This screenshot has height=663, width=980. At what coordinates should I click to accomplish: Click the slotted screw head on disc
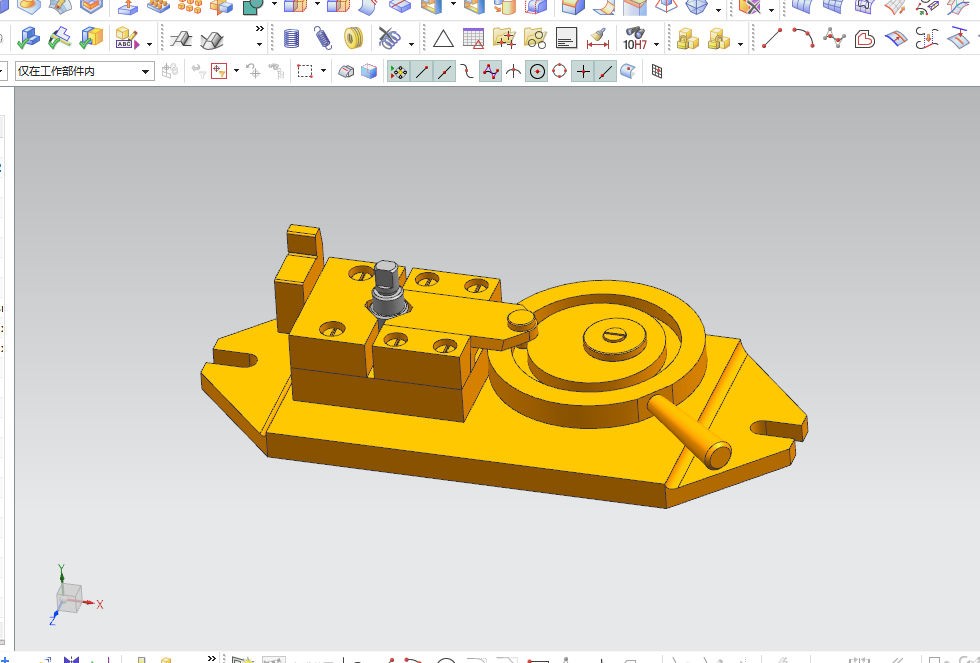point(614,336)
